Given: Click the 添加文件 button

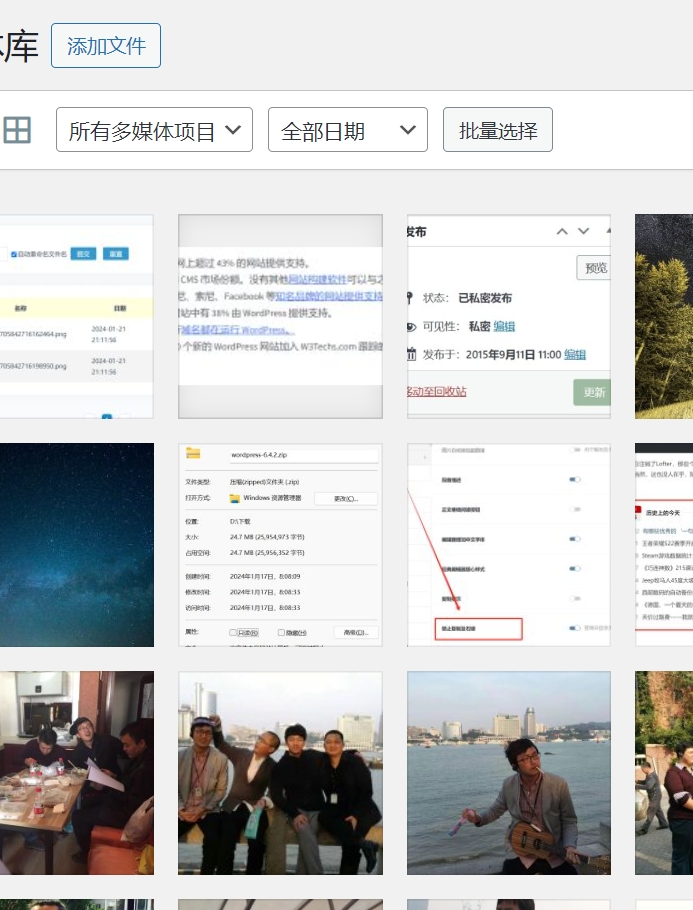Looking at the screenshot, I should [106, 46].
